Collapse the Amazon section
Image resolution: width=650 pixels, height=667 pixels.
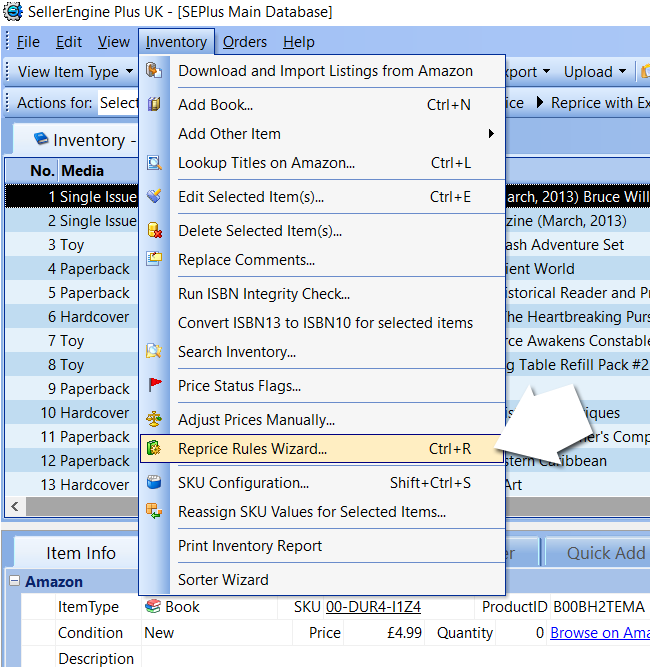[x=14, y=581]
